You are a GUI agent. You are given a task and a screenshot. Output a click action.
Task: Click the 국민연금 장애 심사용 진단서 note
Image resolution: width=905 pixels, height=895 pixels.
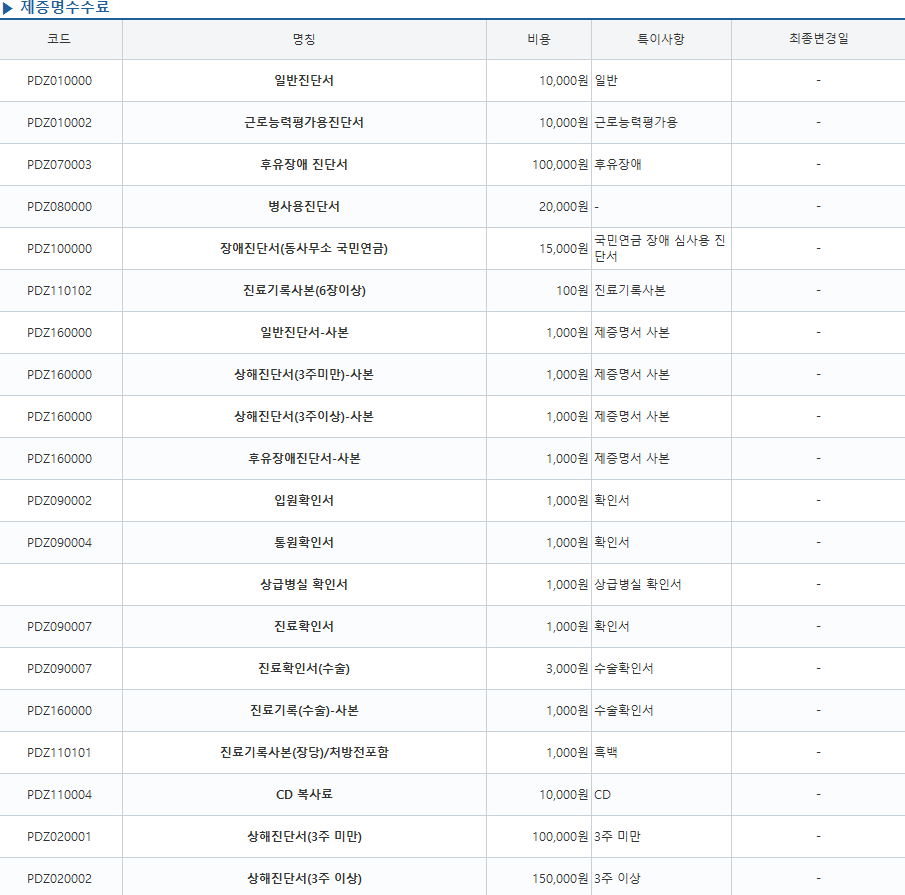[660, 248]
